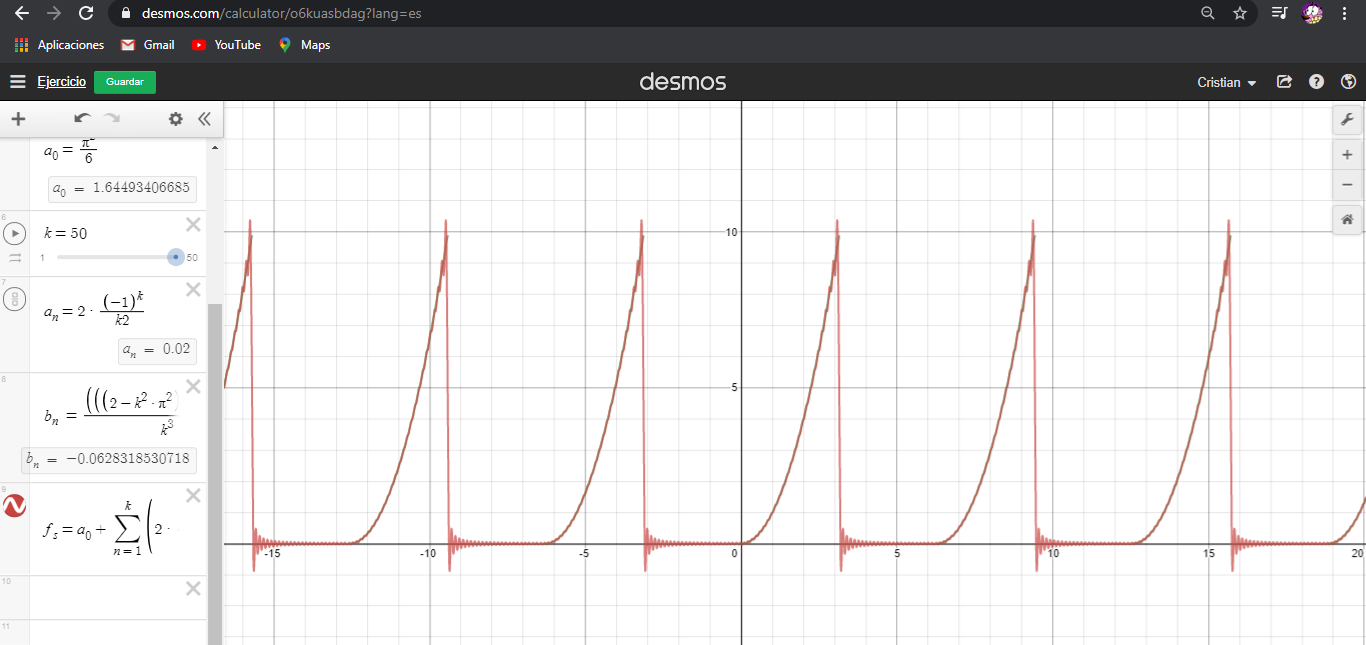Open Chrome's three-dot menu
The width and height of the screenshot is (1366, 645).
(1345, 13)
